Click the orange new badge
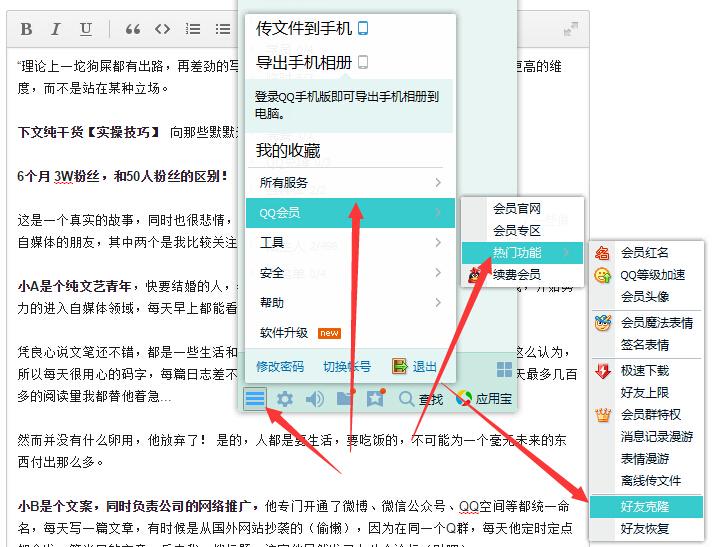 [x=329, y=333]
